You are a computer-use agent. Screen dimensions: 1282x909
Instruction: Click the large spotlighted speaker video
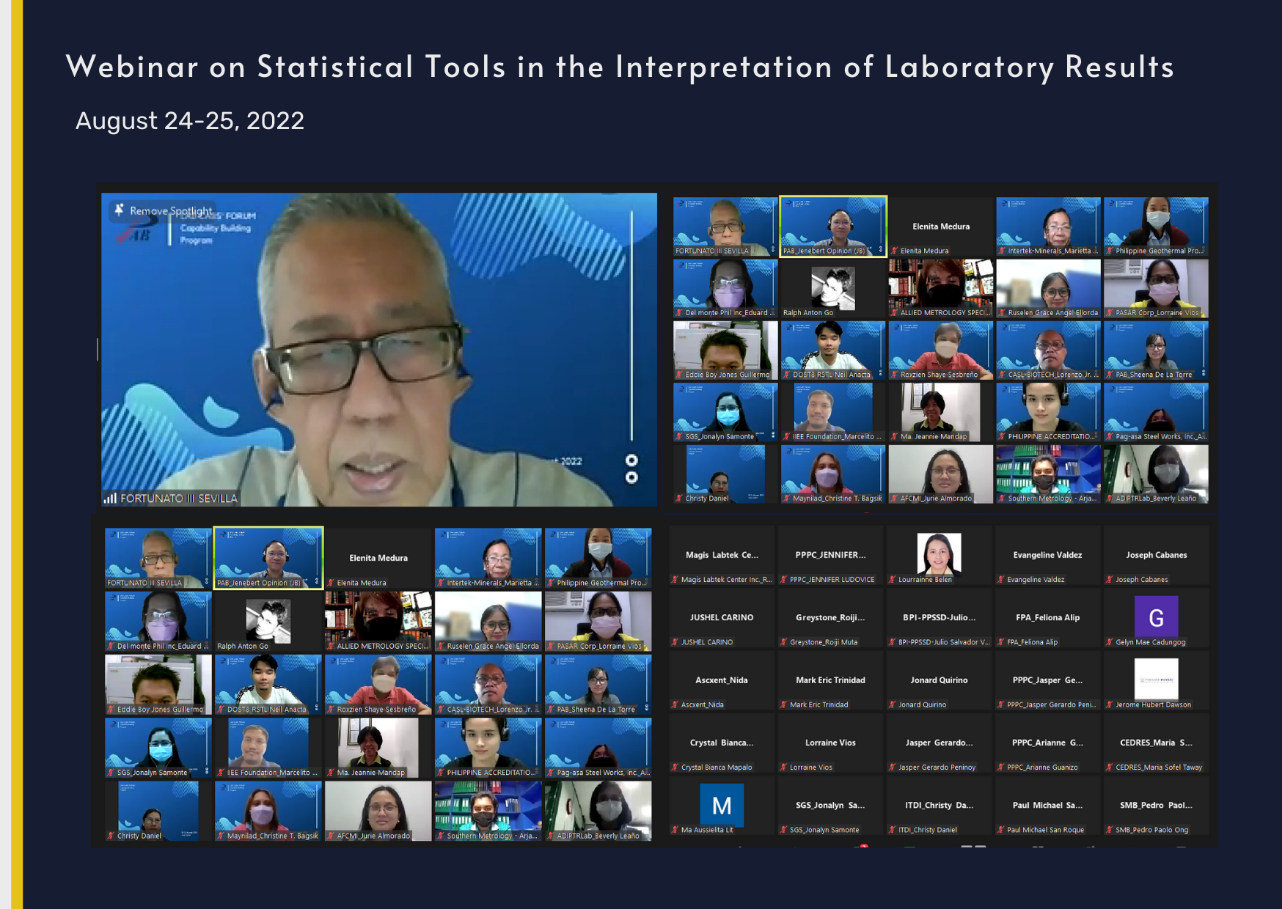(x=380, y=350)
